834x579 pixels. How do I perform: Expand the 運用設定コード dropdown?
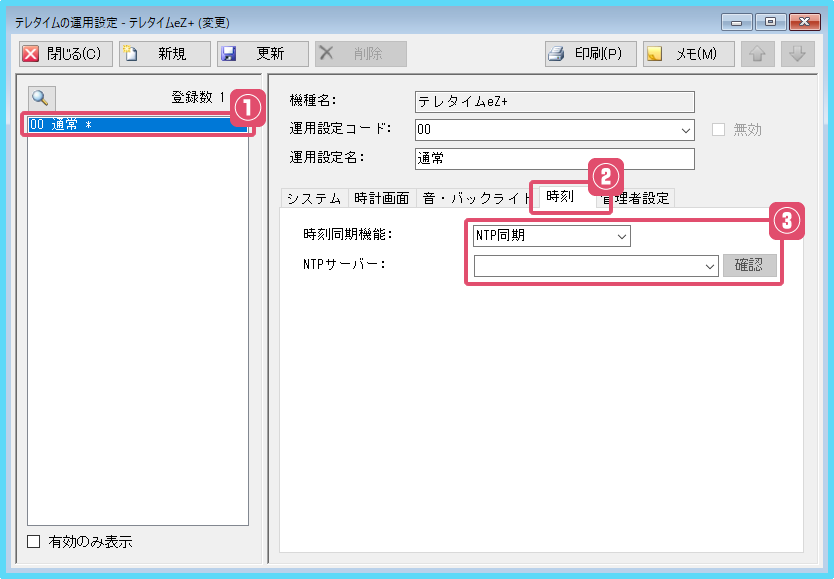[685, 130]
